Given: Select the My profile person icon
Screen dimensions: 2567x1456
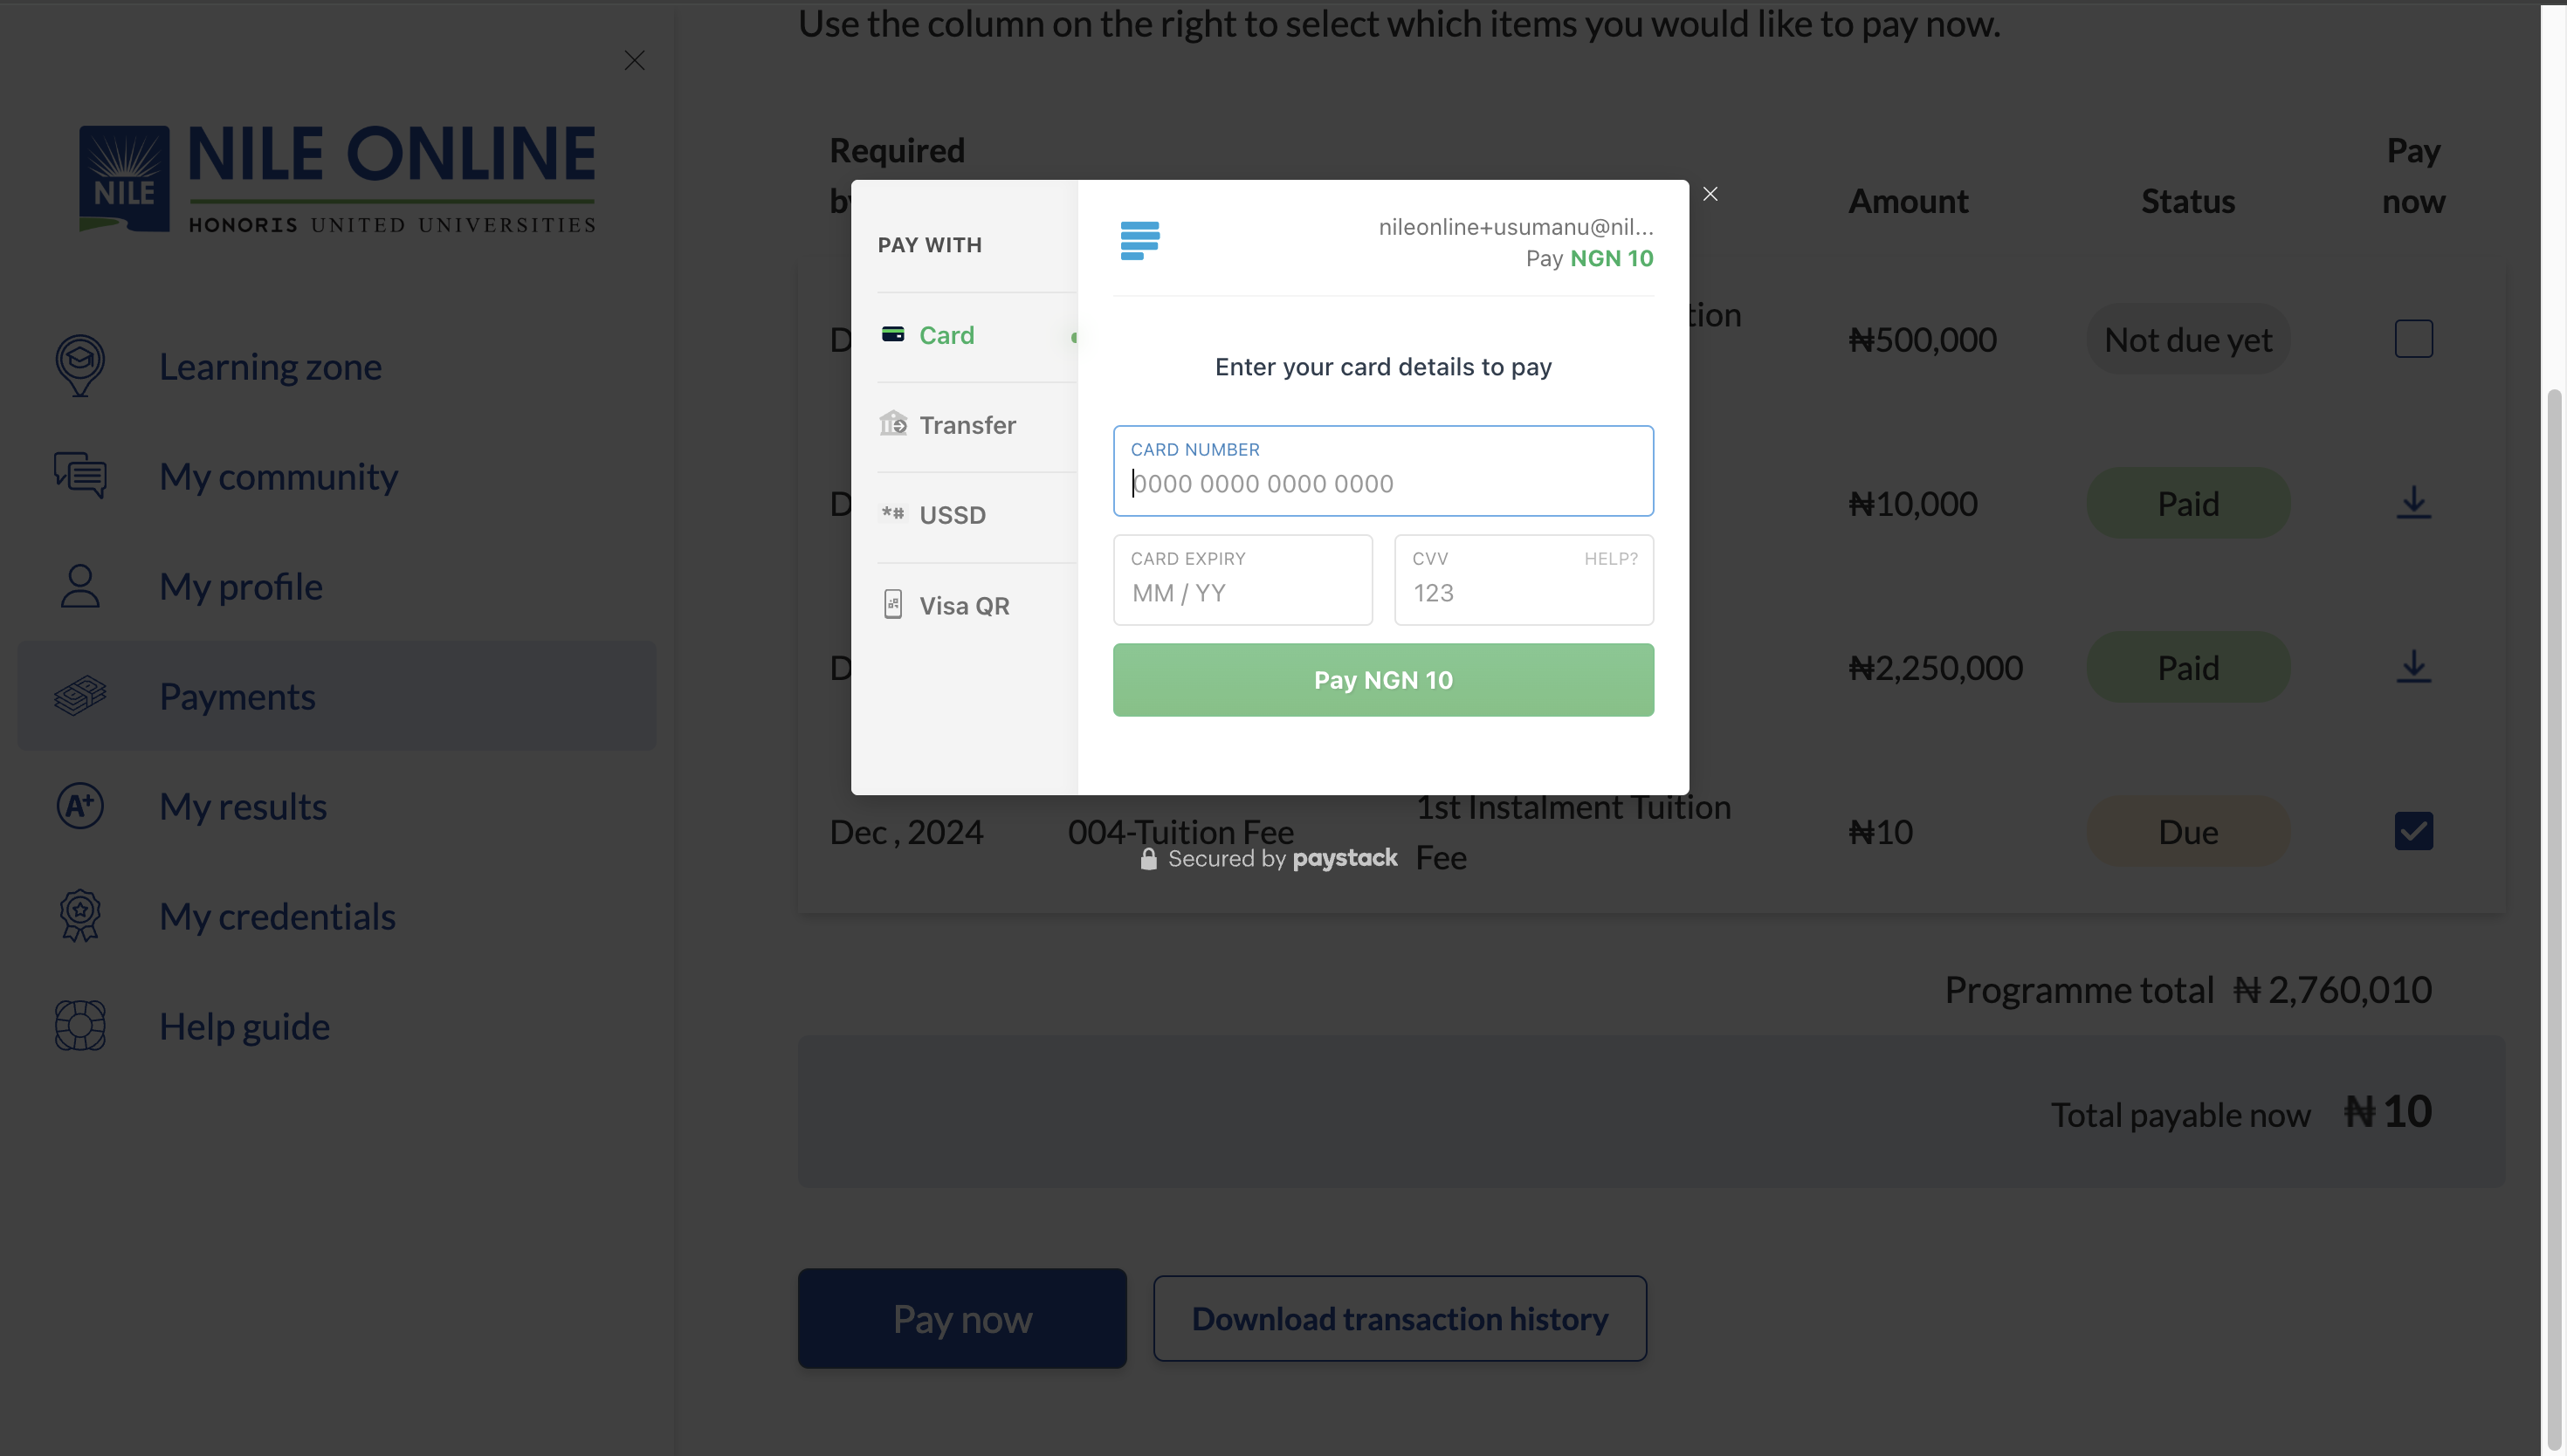Looking at the screenshot, I should tap(80, 586).
